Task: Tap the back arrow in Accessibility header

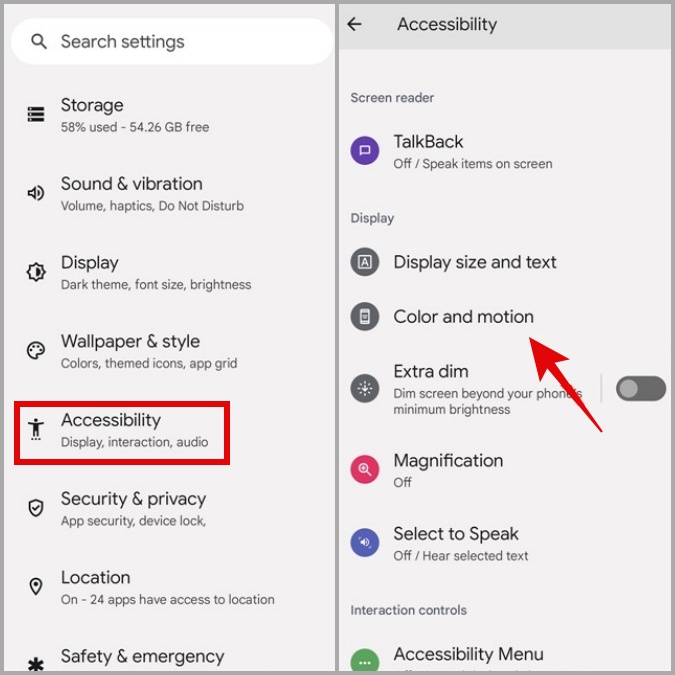Action: coord(354,24)
